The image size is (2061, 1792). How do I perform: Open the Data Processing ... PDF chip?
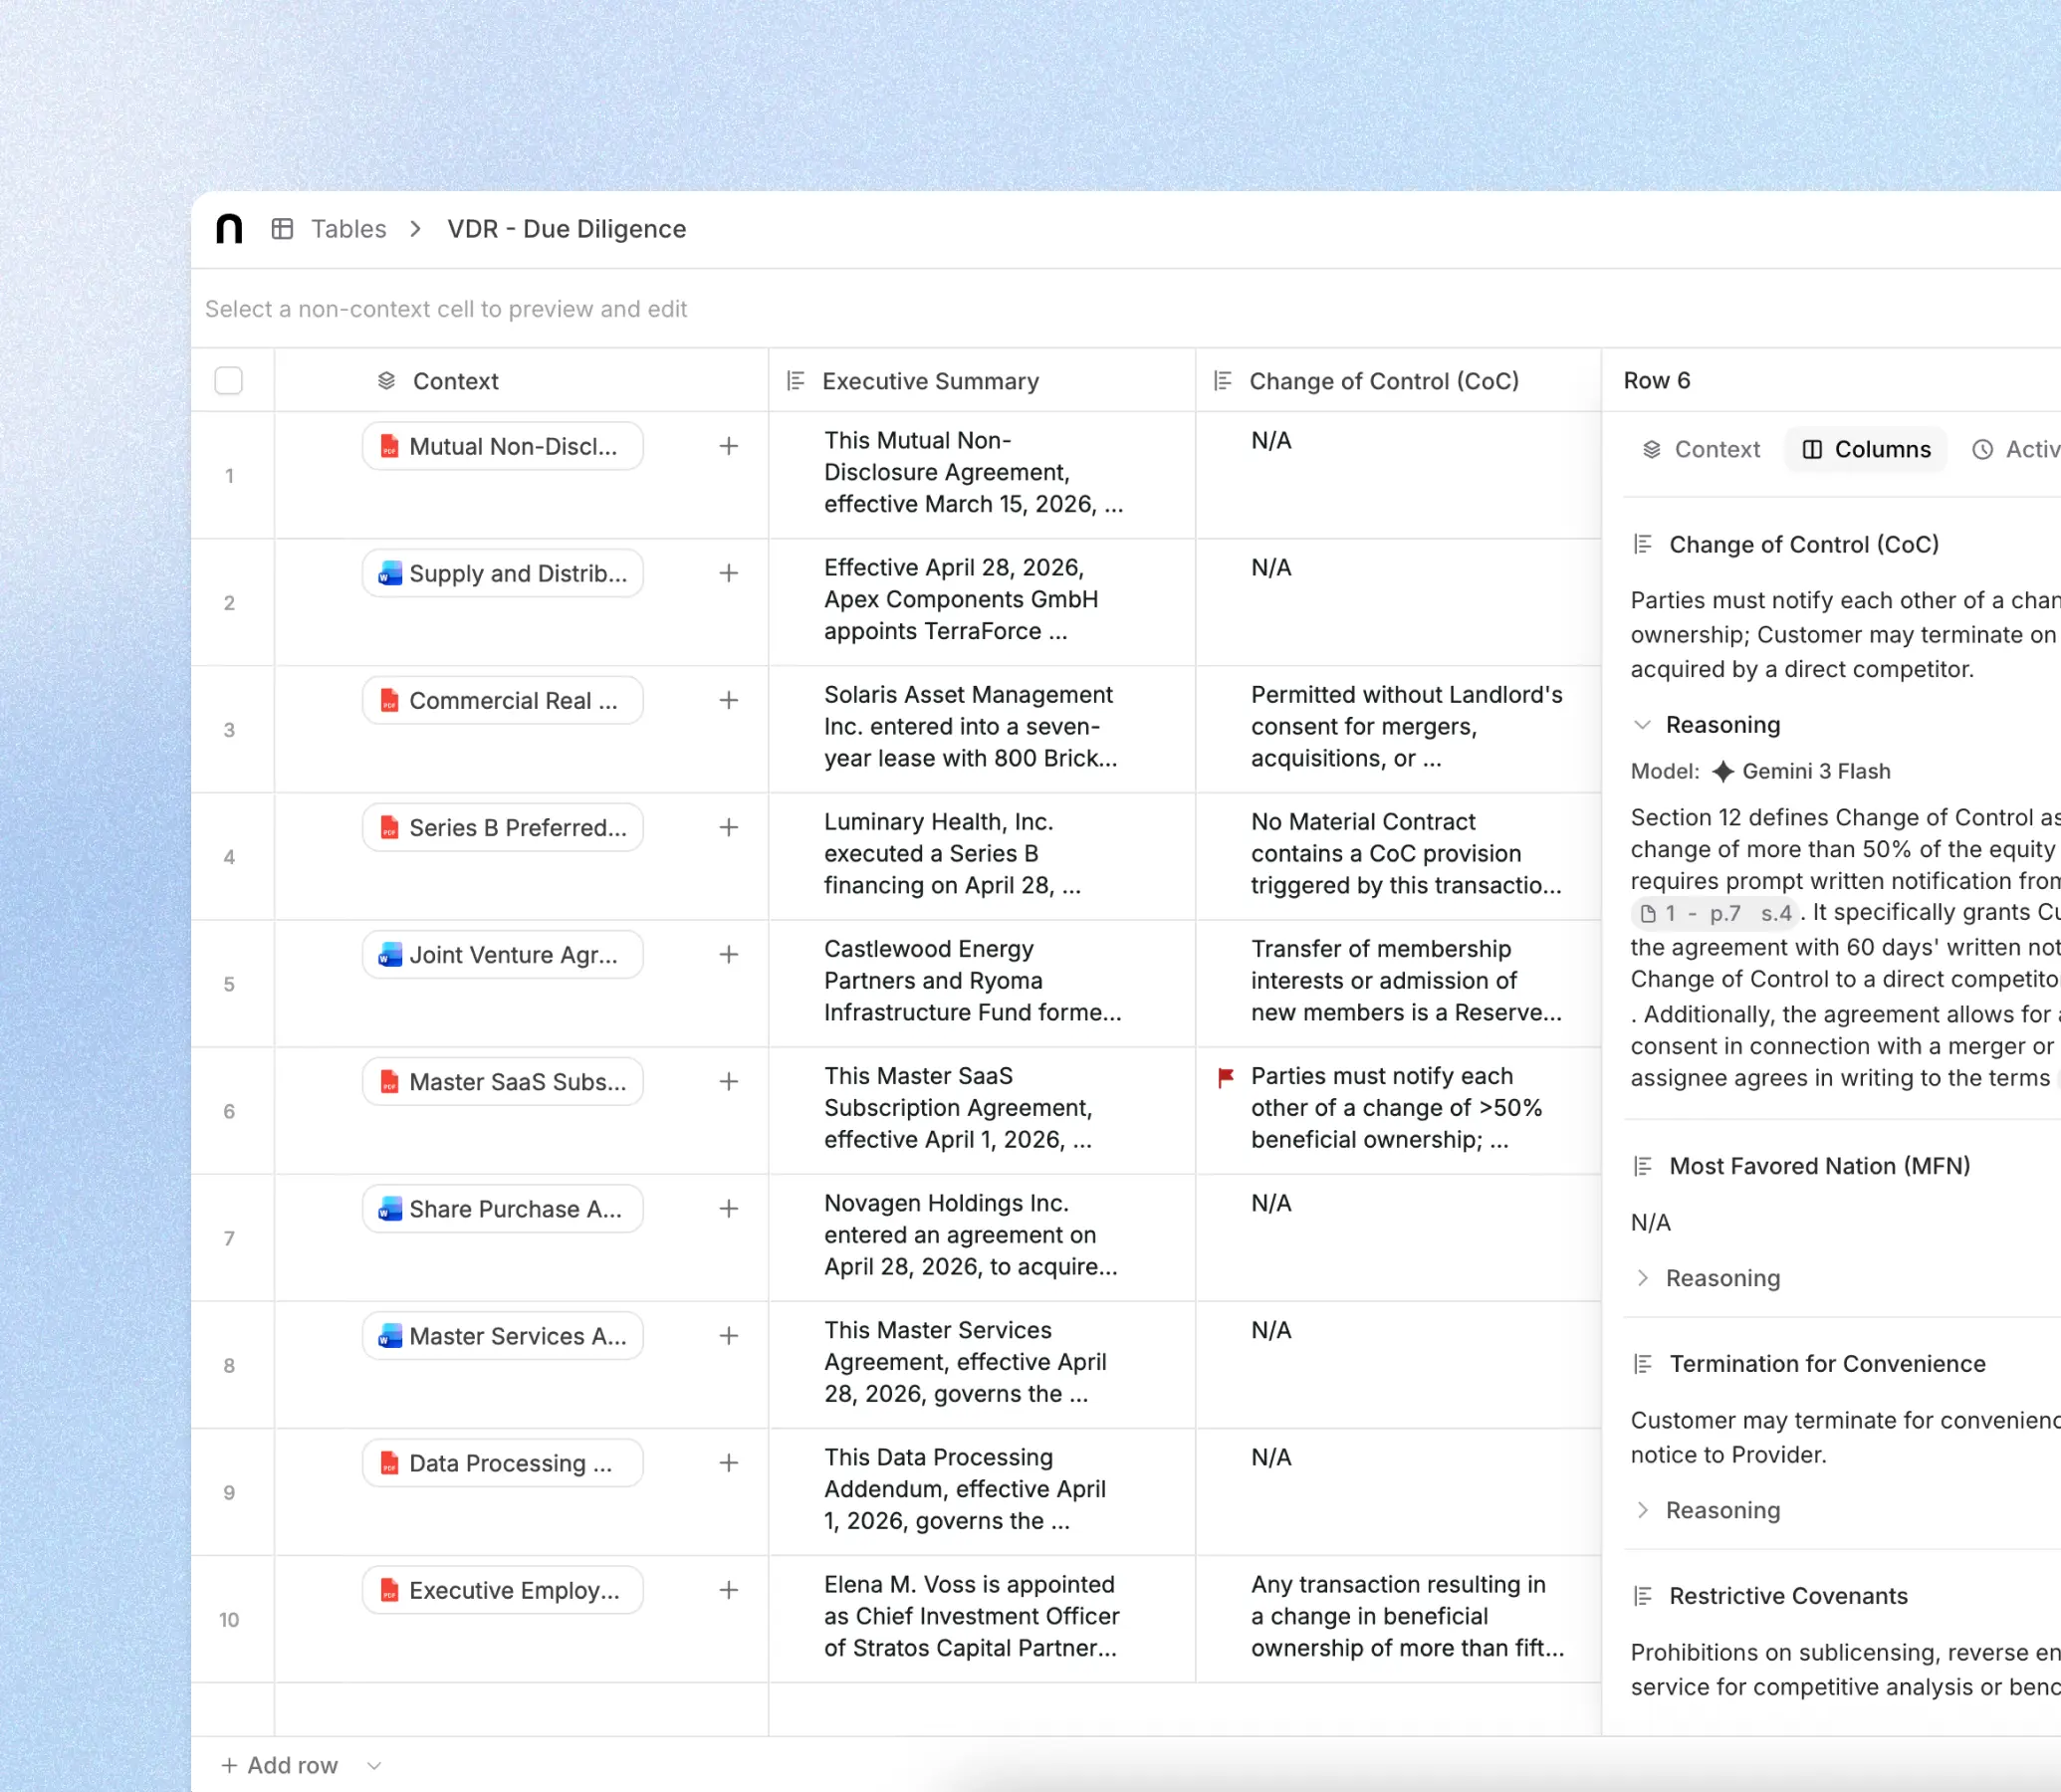[x=502, y=1462]
